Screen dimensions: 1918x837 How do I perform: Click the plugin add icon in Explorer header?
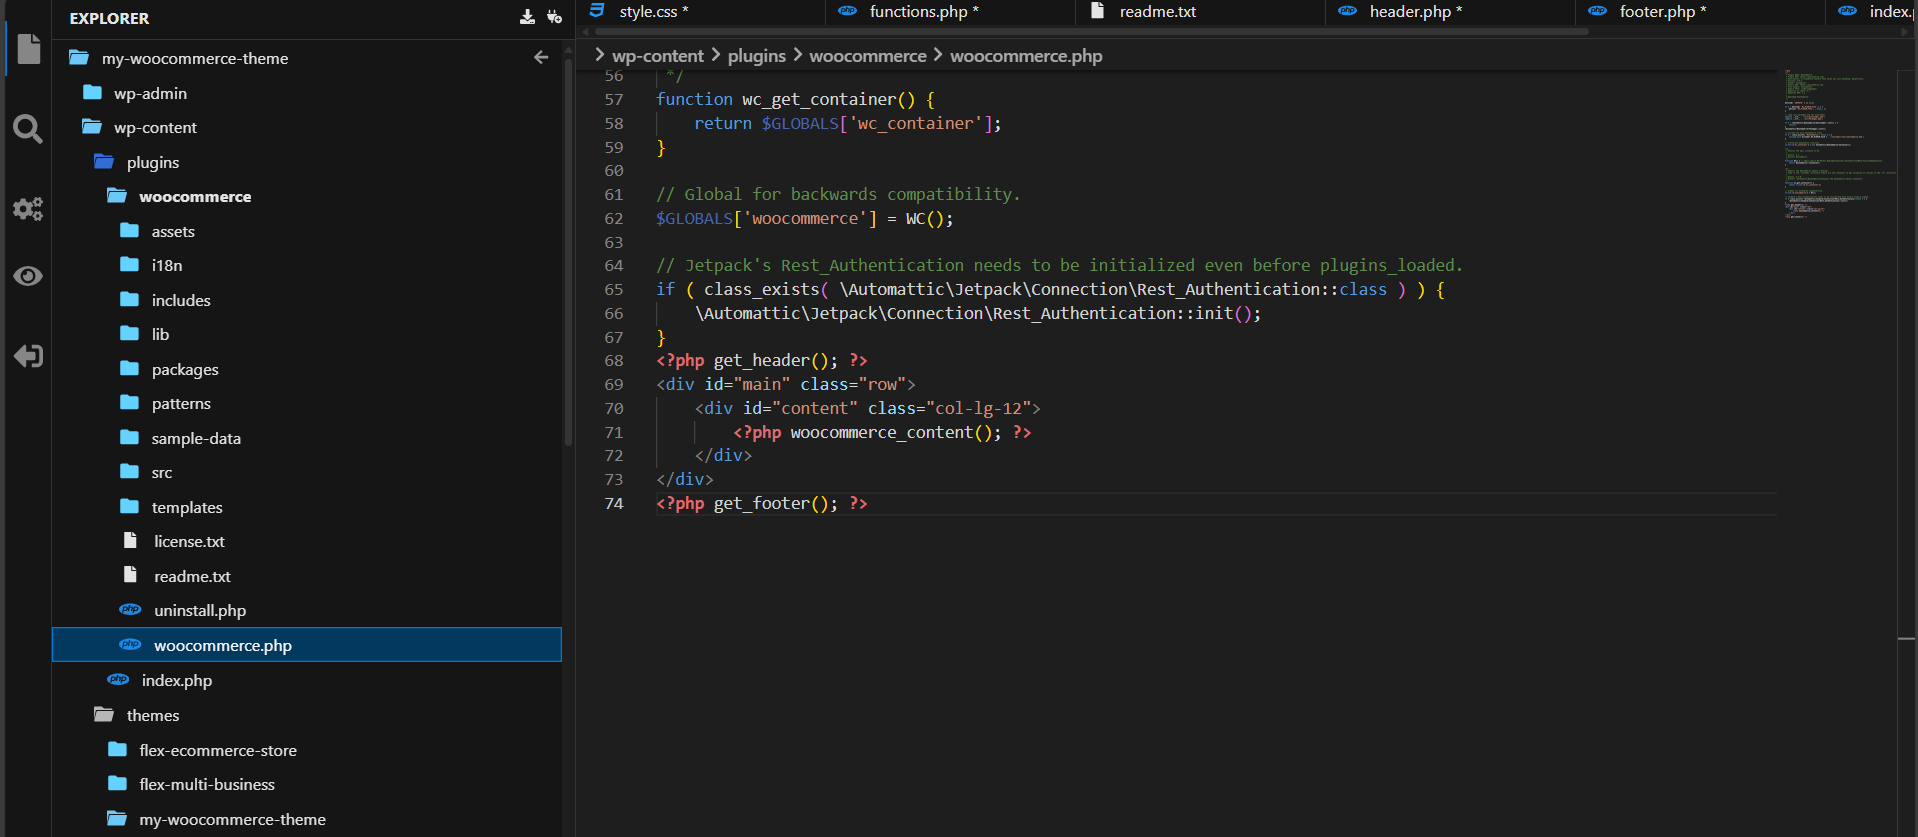[554, 17]
